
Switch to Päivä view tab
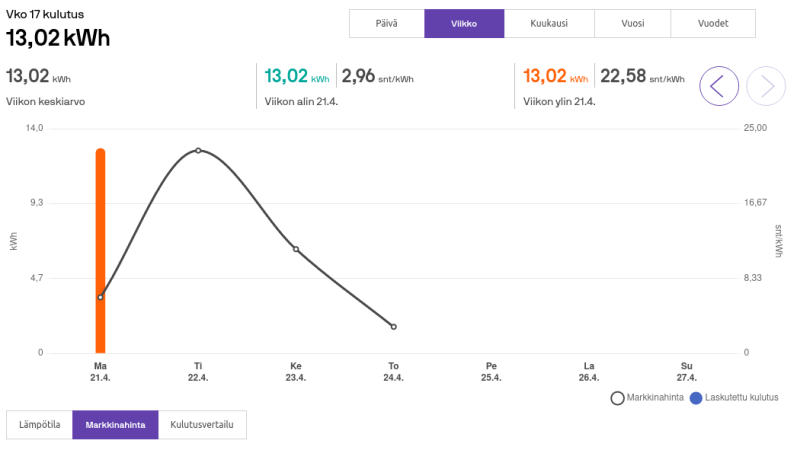(386, 23)
